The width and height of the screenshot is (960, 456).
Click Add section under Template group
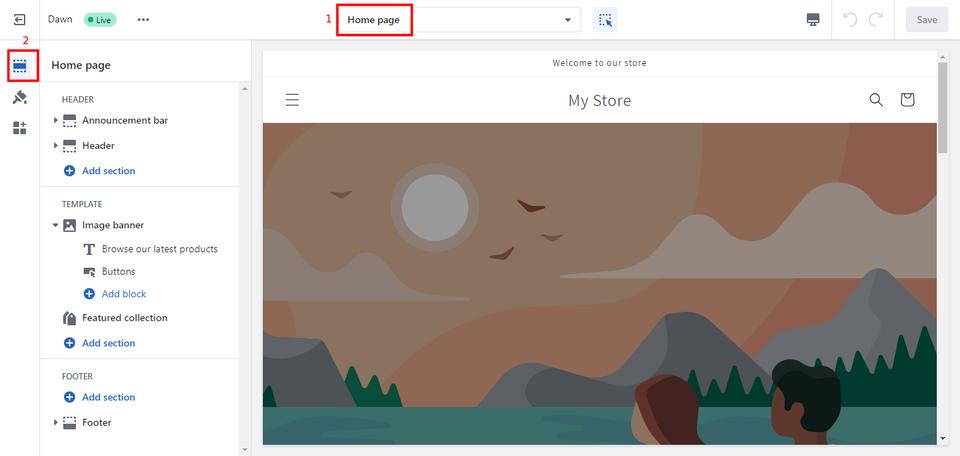pos(100,343)
